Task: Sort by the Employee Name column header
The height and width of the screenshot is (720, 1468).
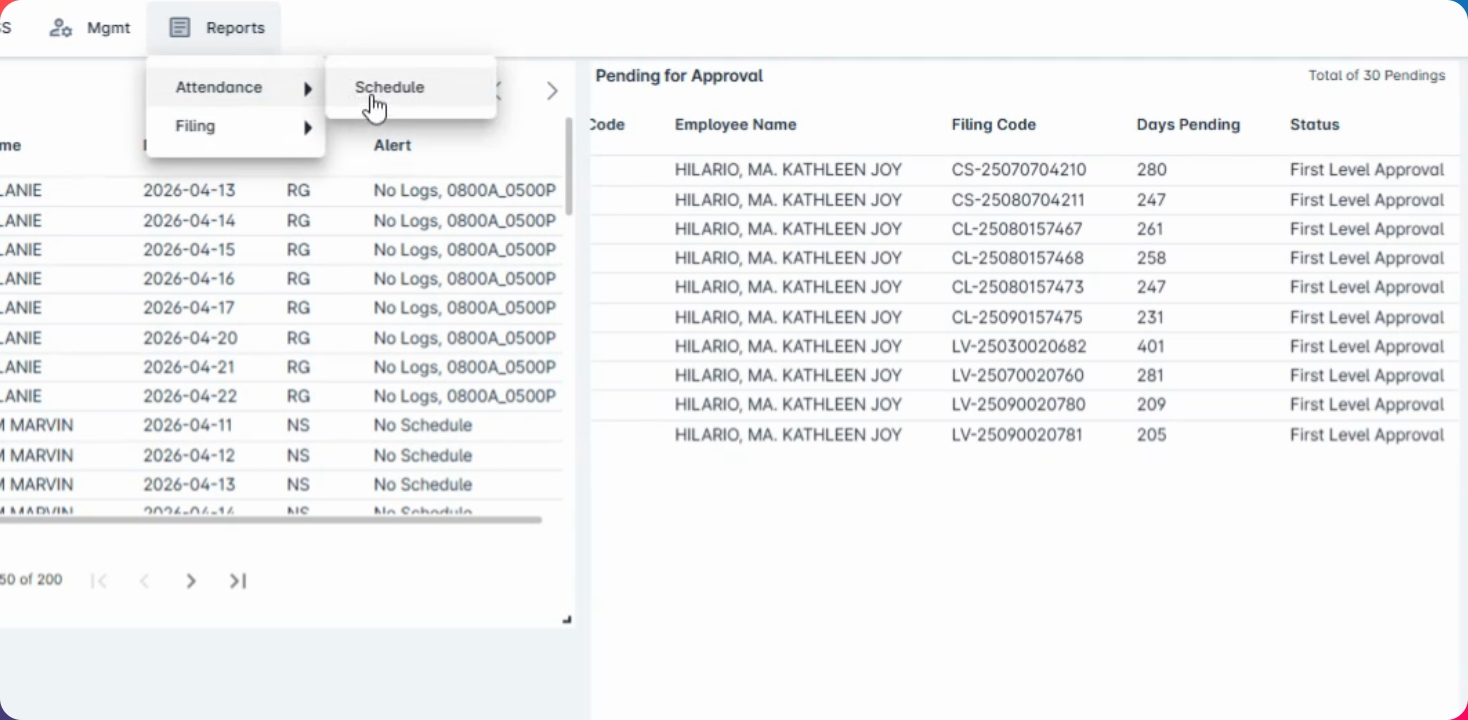Action: coord(736,125)
